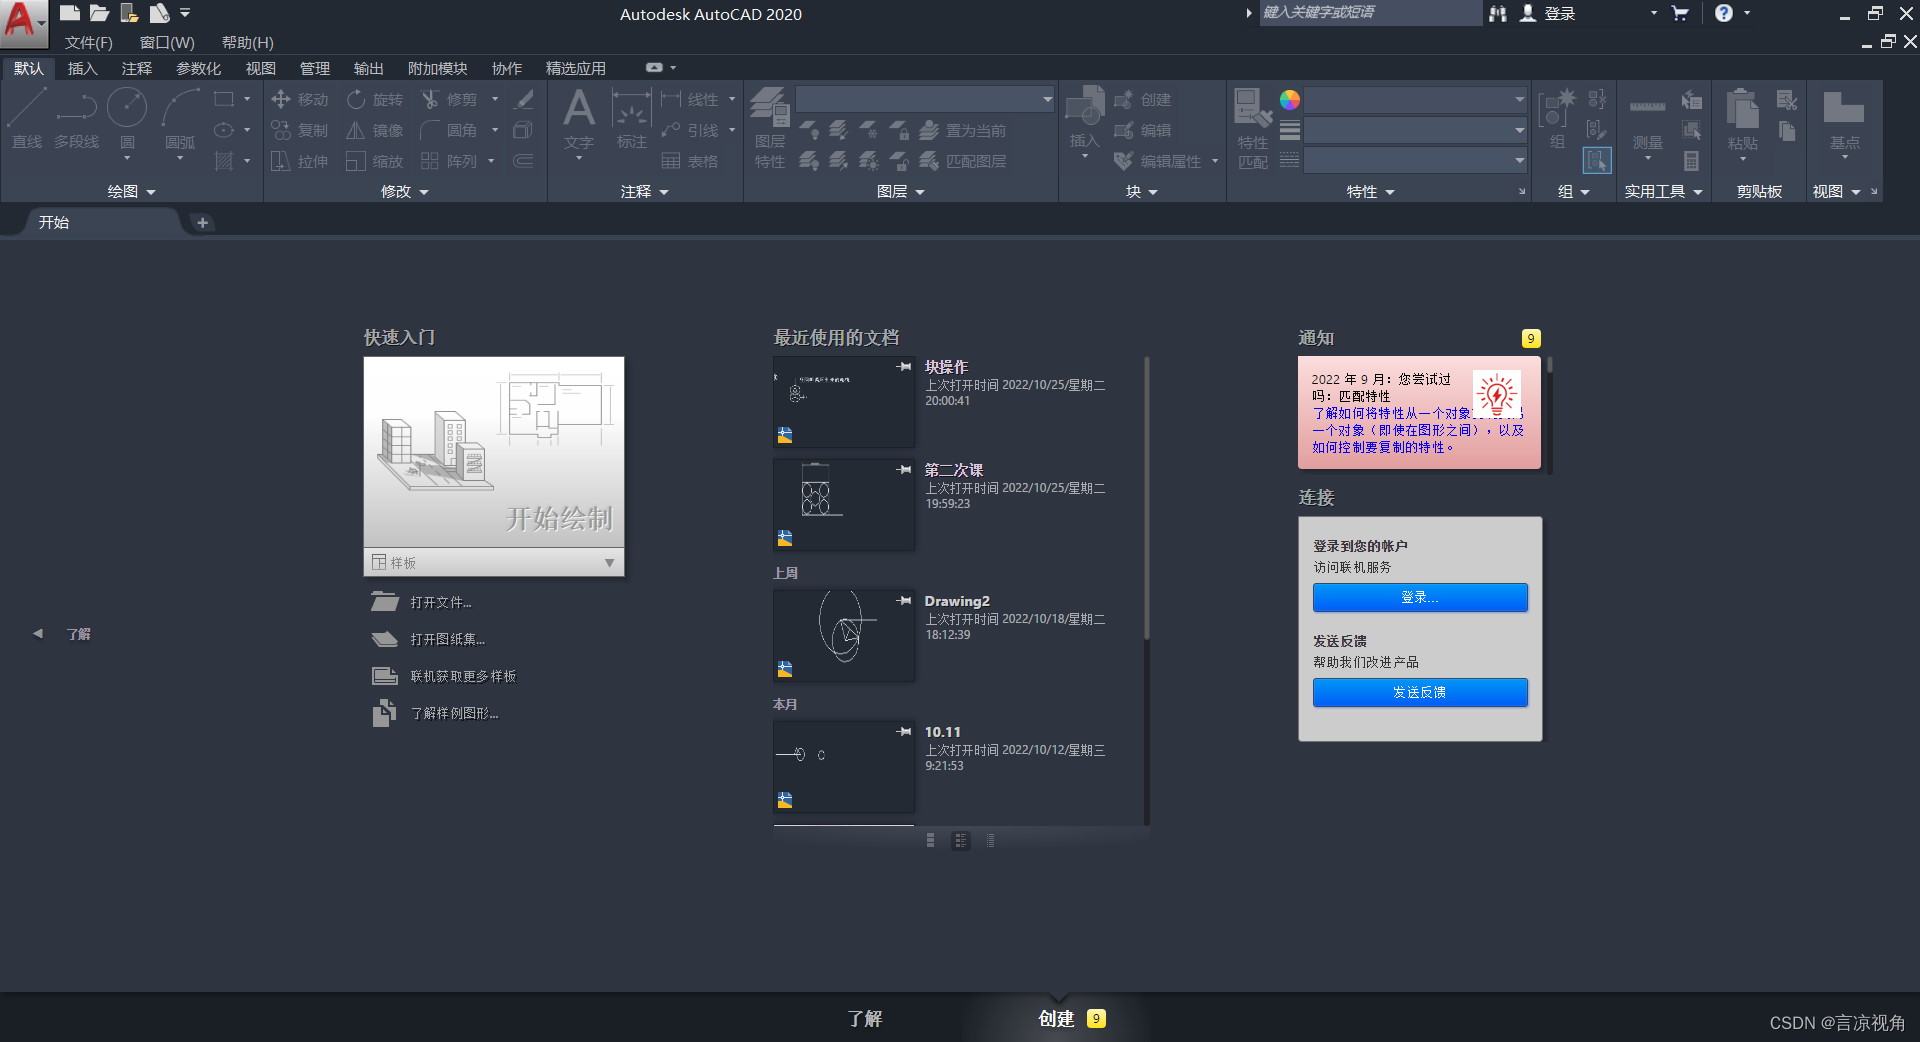This screenshot has height=1042, width=1920.
Task: Open Layer Properties (图层特性)
Action: pos(770,128)
